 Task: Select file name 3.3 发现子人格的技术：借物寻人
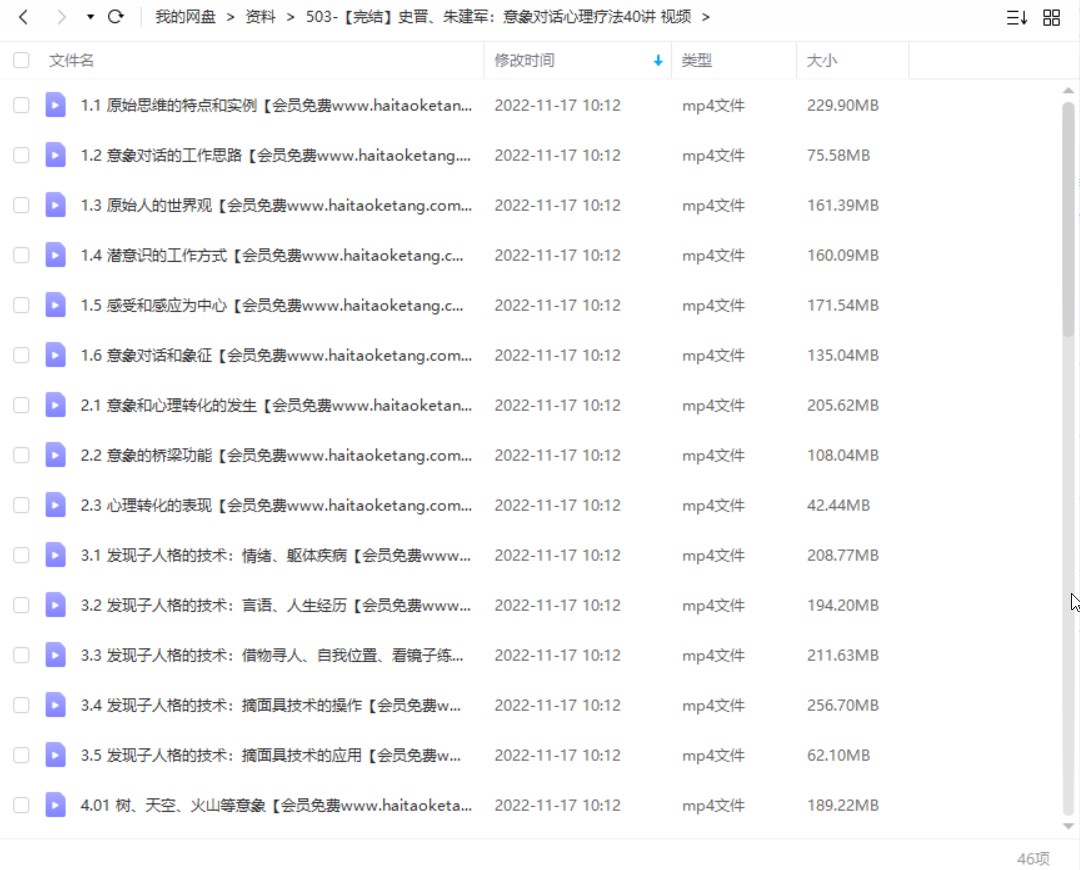[272, 655]
